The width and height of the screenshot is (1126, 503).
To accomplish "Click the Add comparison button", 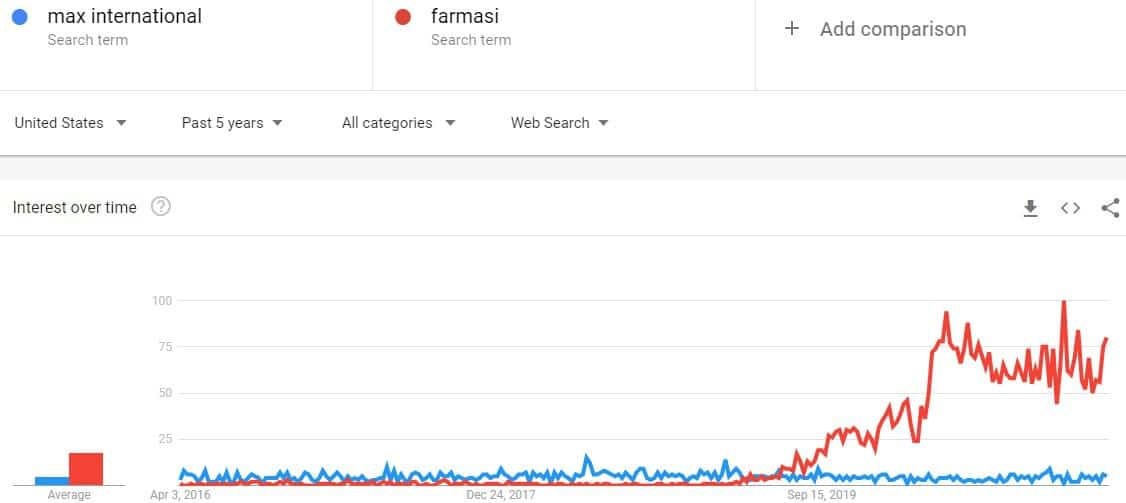I will pos(875,29).
